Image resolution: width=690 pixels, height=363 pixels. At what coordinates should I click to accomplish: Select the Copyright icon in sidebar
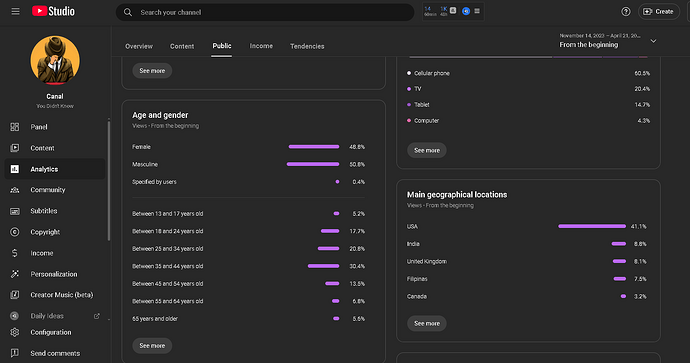point(15,232)
